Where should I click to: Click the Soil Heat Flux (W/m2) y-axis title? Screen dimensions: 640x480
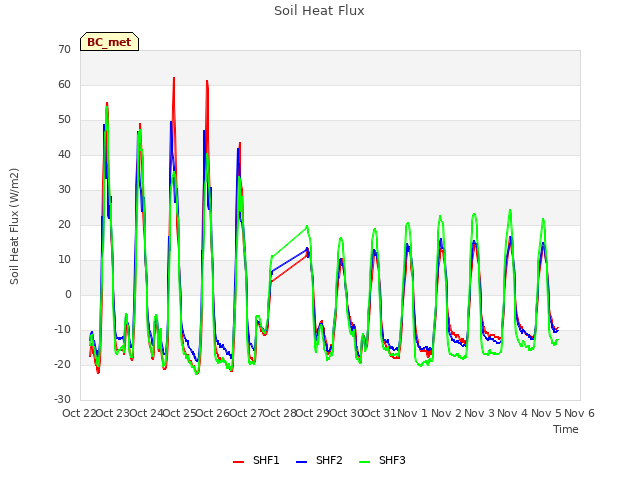pos(14,226)
